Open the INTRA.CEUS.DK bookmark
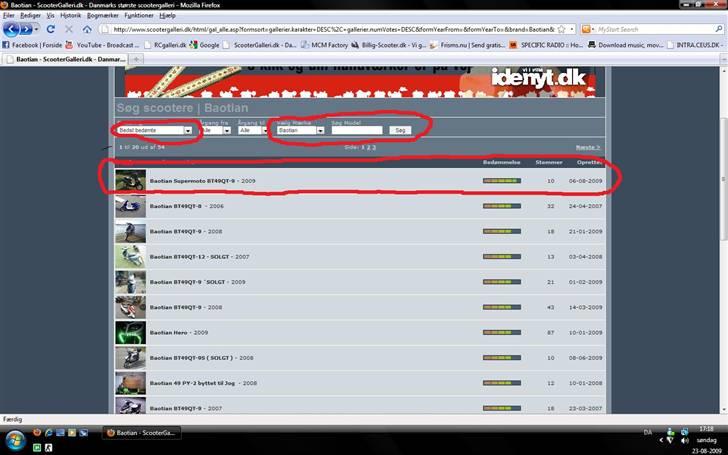This screenshot has width=728, height=455. (695, 45)
